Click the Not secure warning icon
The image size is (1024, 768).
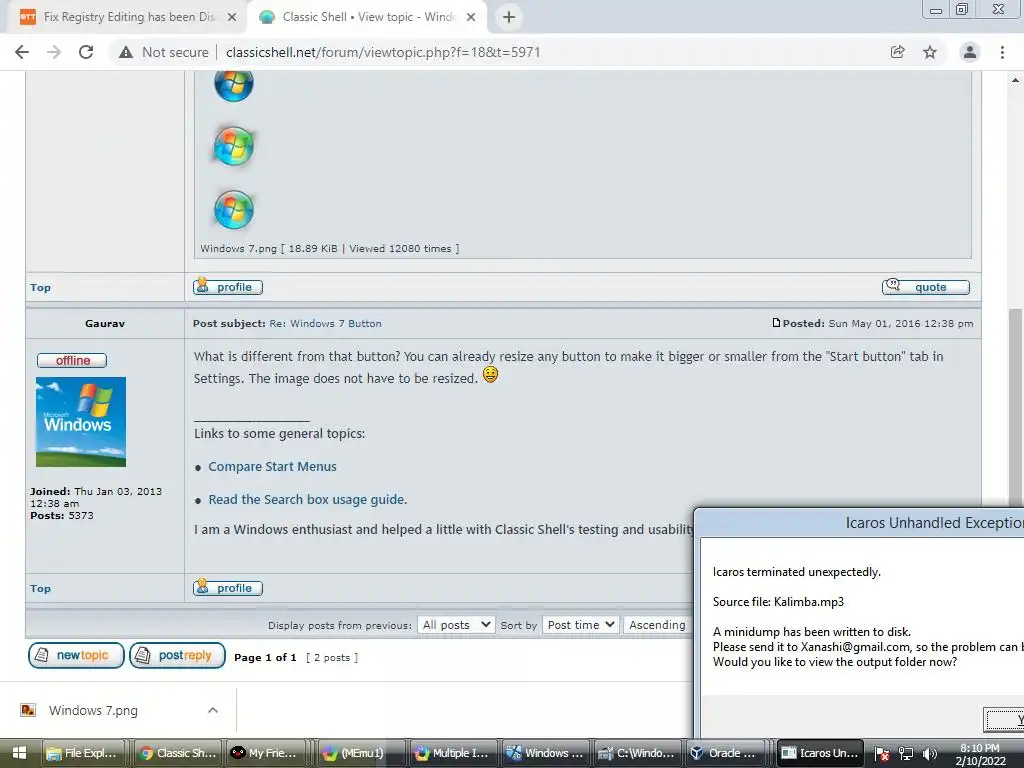[x=126, y=52]
